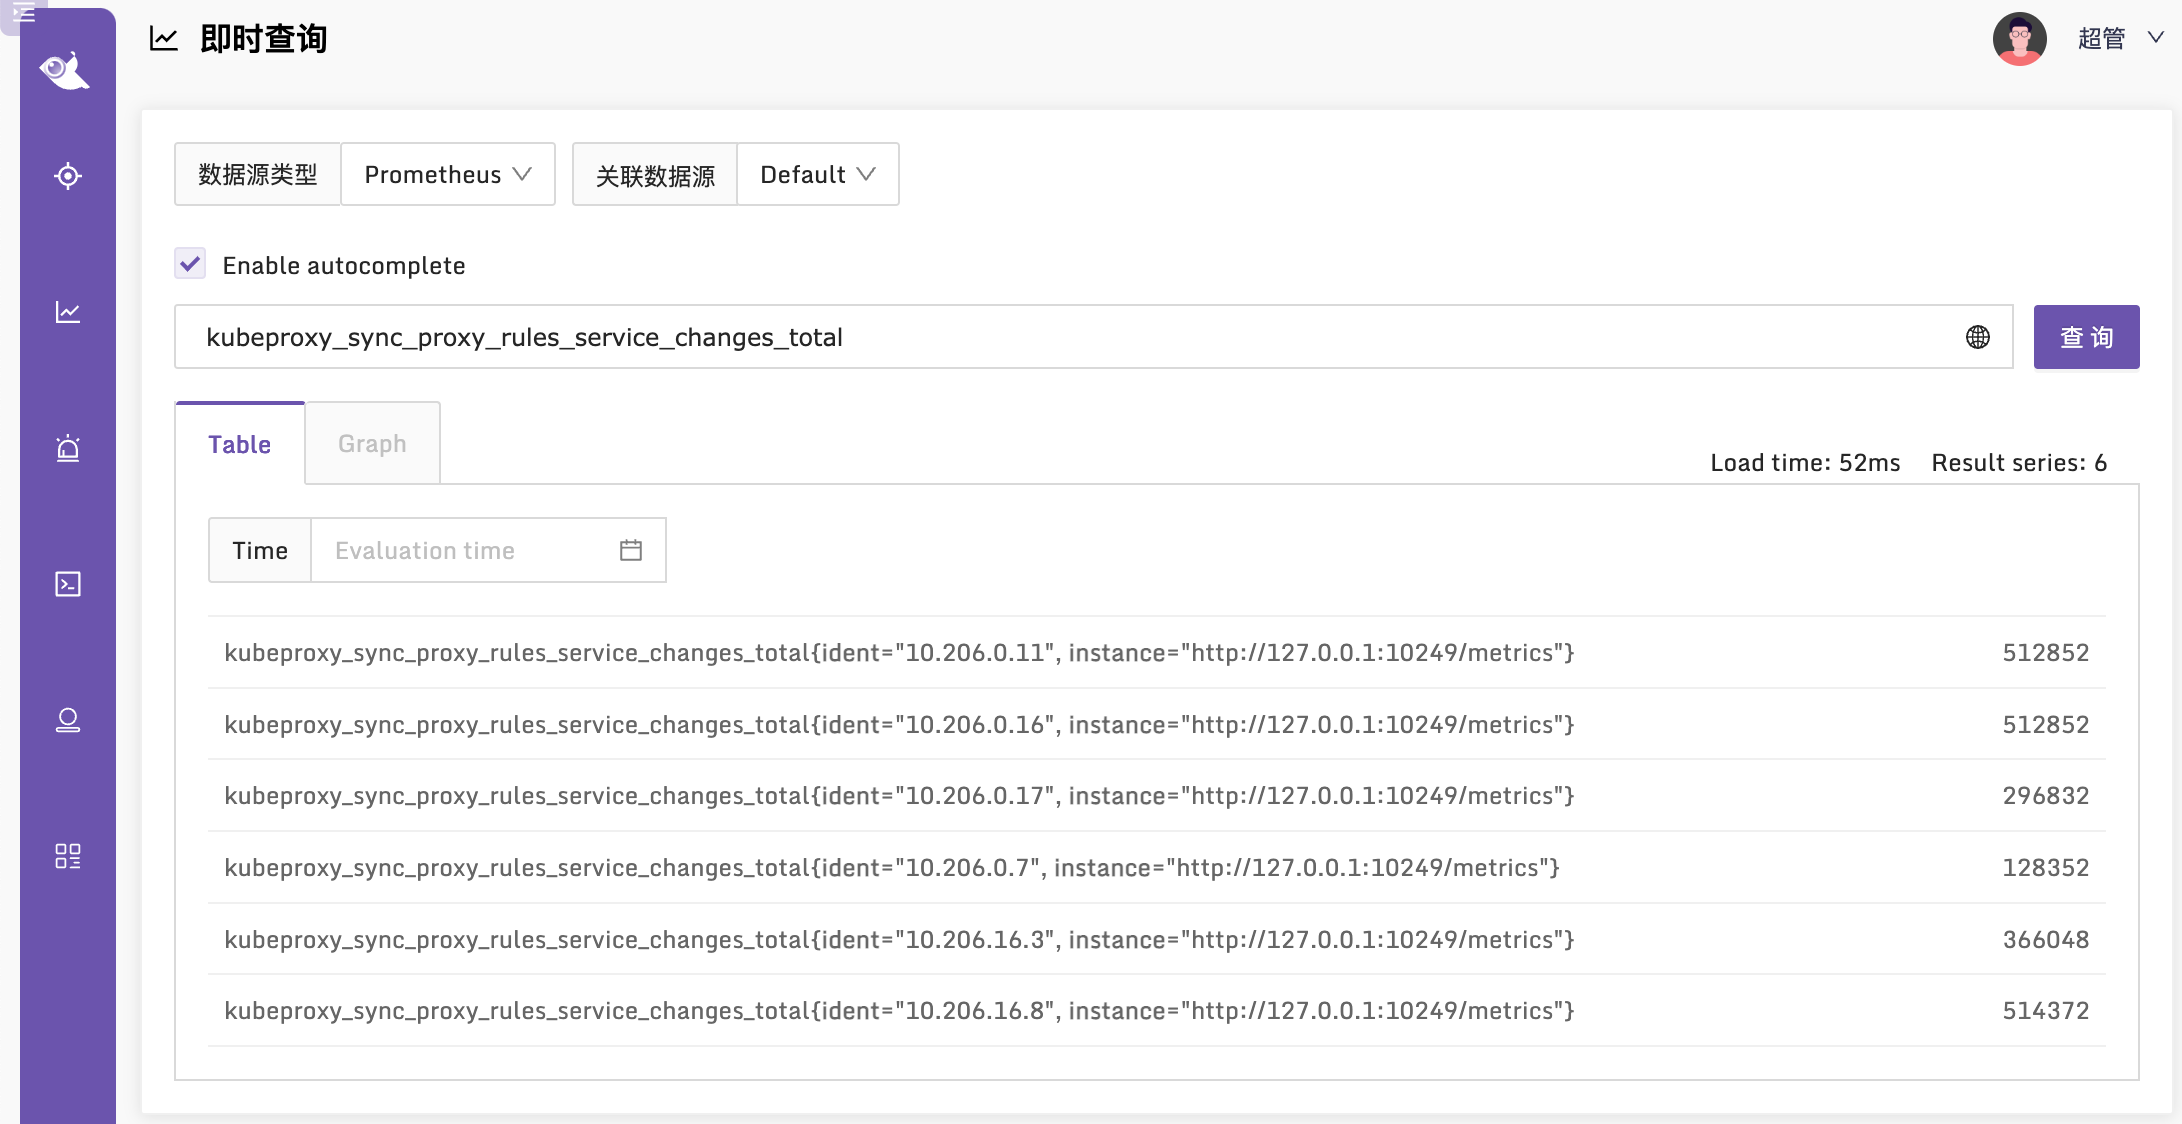Viewport: 2182px width, 1124px height.
Task: Click the 查询 query button
Action: [x=2086, y=335]
